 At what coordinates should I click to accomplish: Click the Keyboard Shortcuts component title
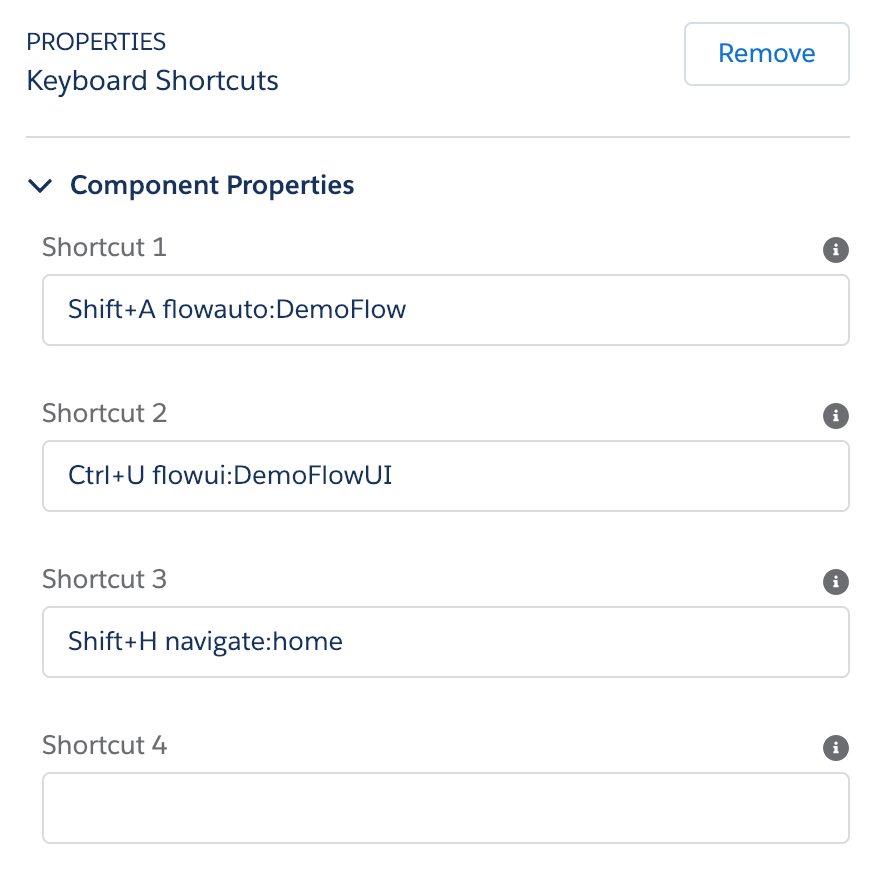tap(152, 81)
